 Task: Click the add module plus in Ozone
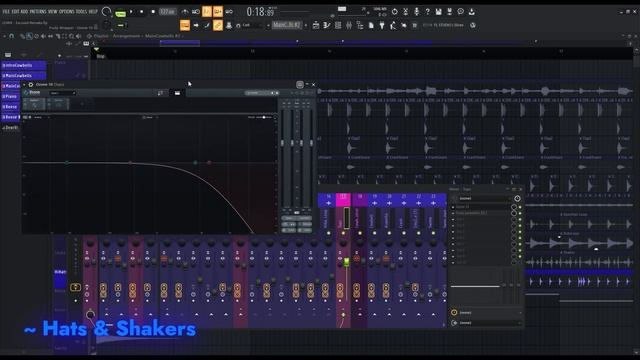(82, 104)
